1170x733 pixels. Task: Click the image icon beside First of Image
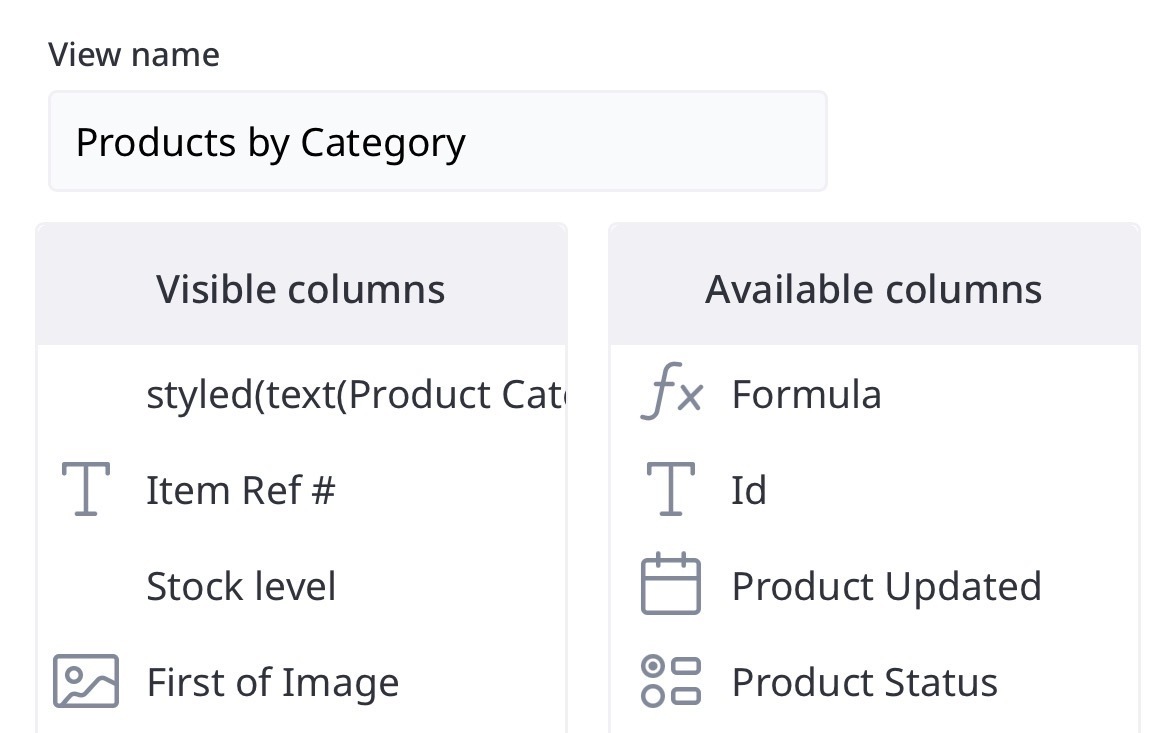coord(86,682)
